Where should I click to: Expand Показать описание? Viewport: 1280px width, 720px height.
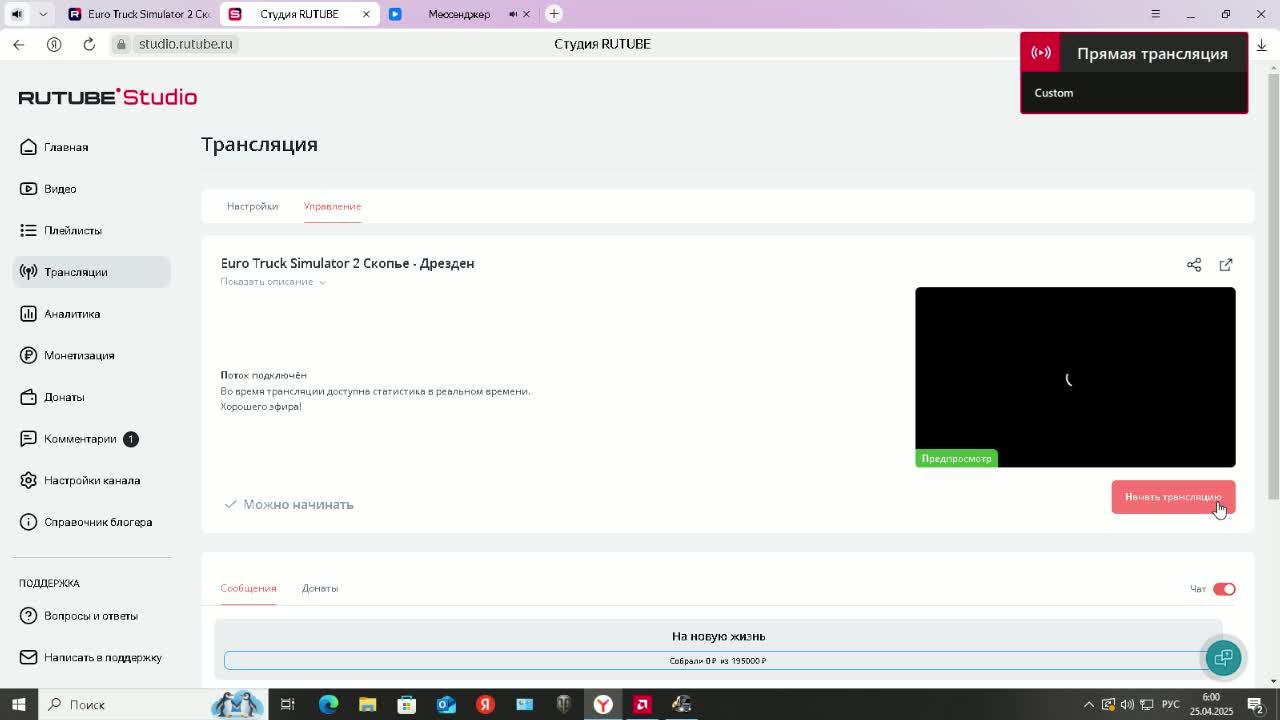[273, 282]
